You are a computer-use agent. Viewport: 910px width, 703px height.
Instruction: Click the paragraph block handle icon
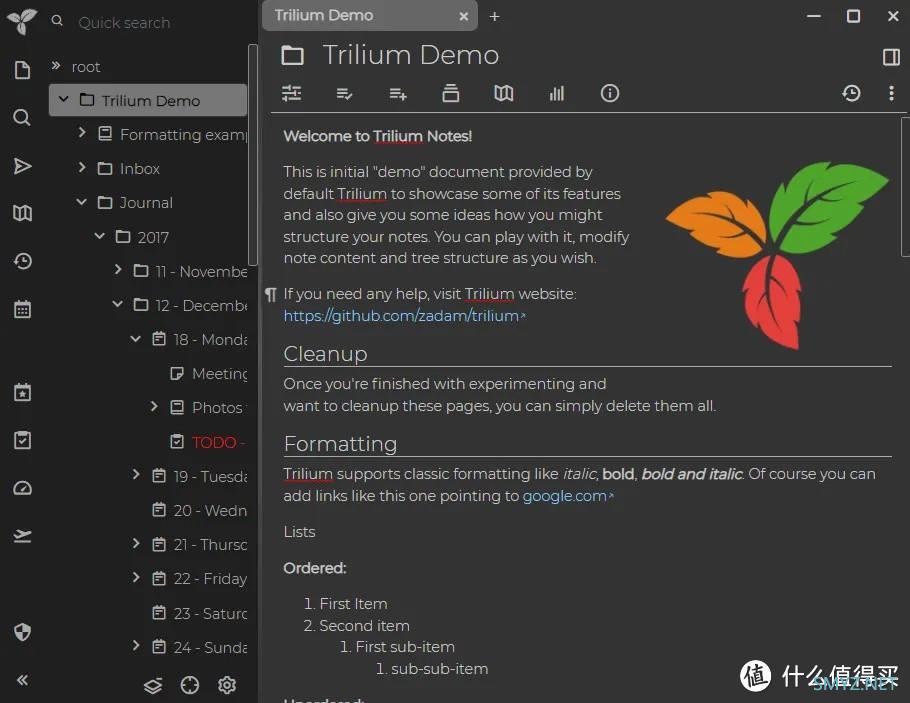point(271,294)
